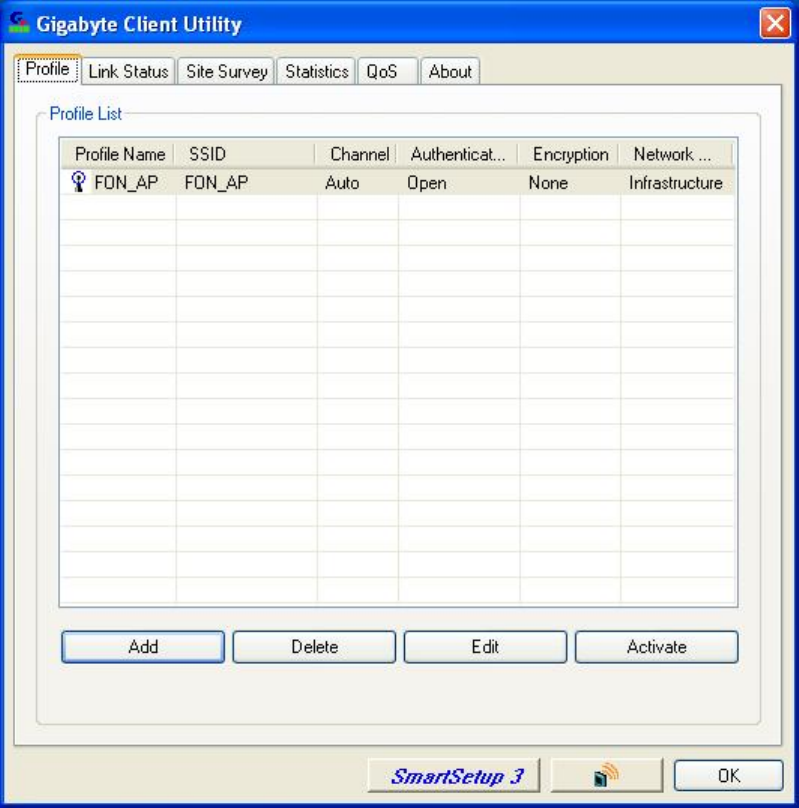
Task: Click the wireless radio signal icon button
Action: tap(606, 775)
